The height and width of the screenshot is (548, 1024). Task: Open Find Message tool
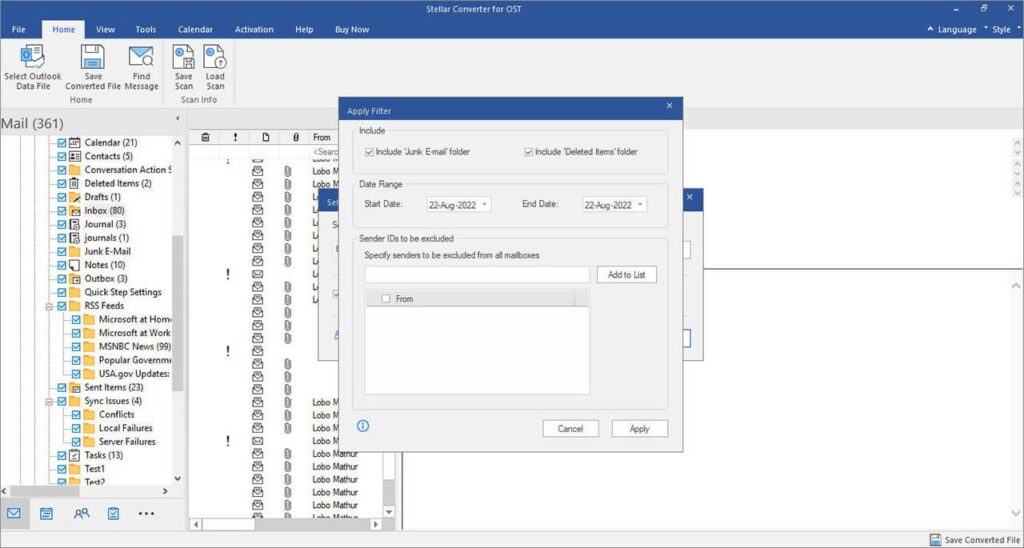click(141, 57)
